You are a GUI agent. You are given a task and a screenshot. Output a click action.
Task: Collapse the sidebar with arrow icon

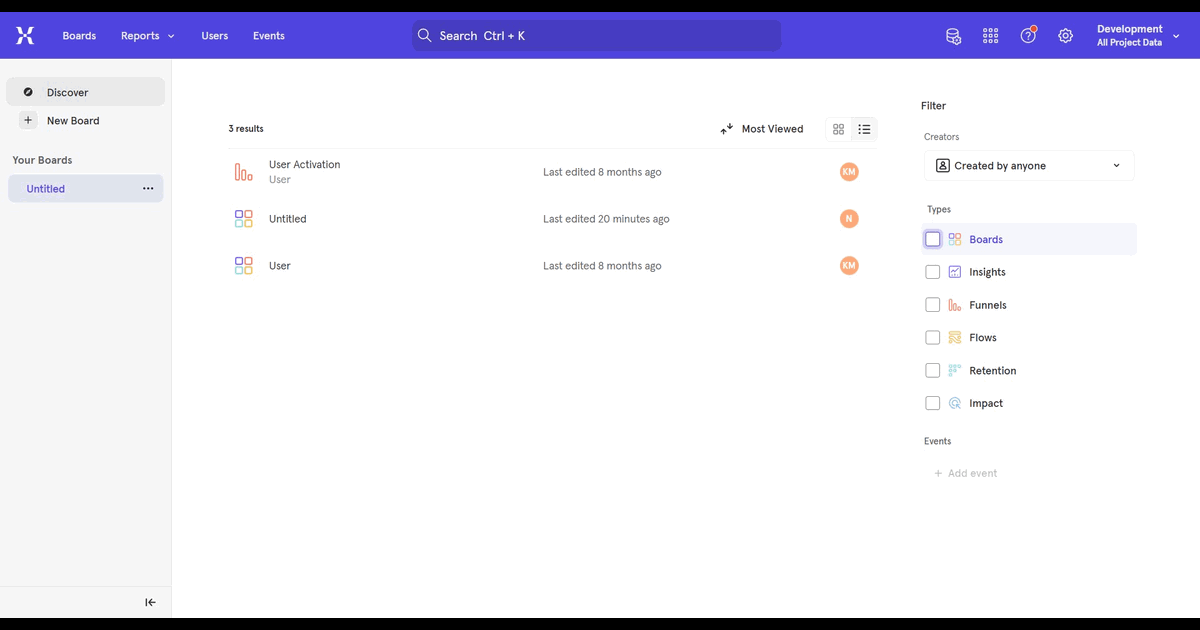[150, 602]
